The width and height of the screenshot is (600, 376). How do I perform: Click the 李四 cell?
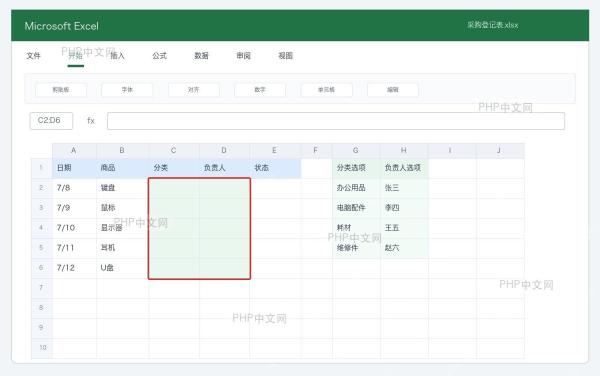(x=404, y=208)
